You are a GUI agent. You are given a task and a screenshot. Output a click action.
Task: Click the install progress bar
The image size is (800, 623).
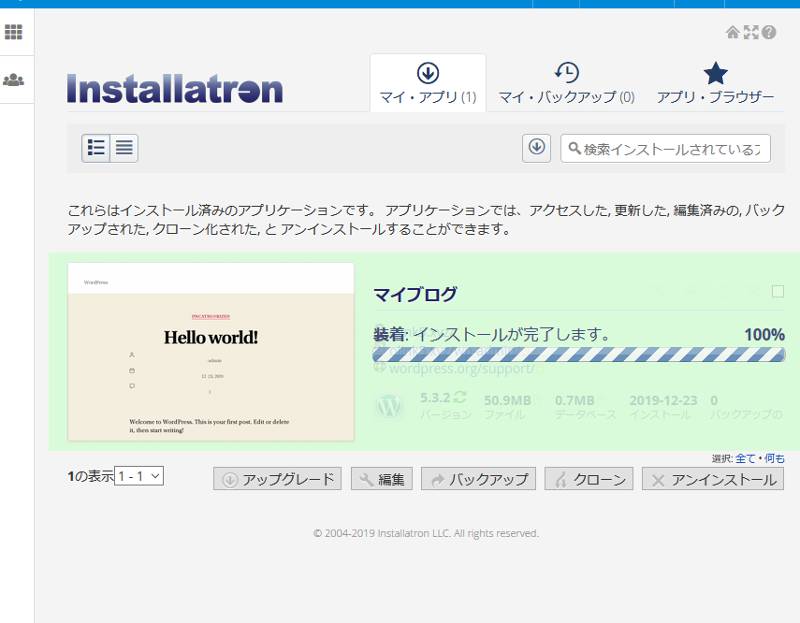tap(579, 355)
